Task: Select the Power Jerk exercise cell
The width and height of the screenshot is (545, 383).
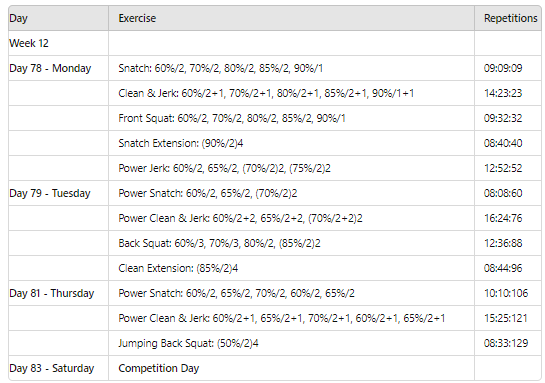Action: coord(291,168)
